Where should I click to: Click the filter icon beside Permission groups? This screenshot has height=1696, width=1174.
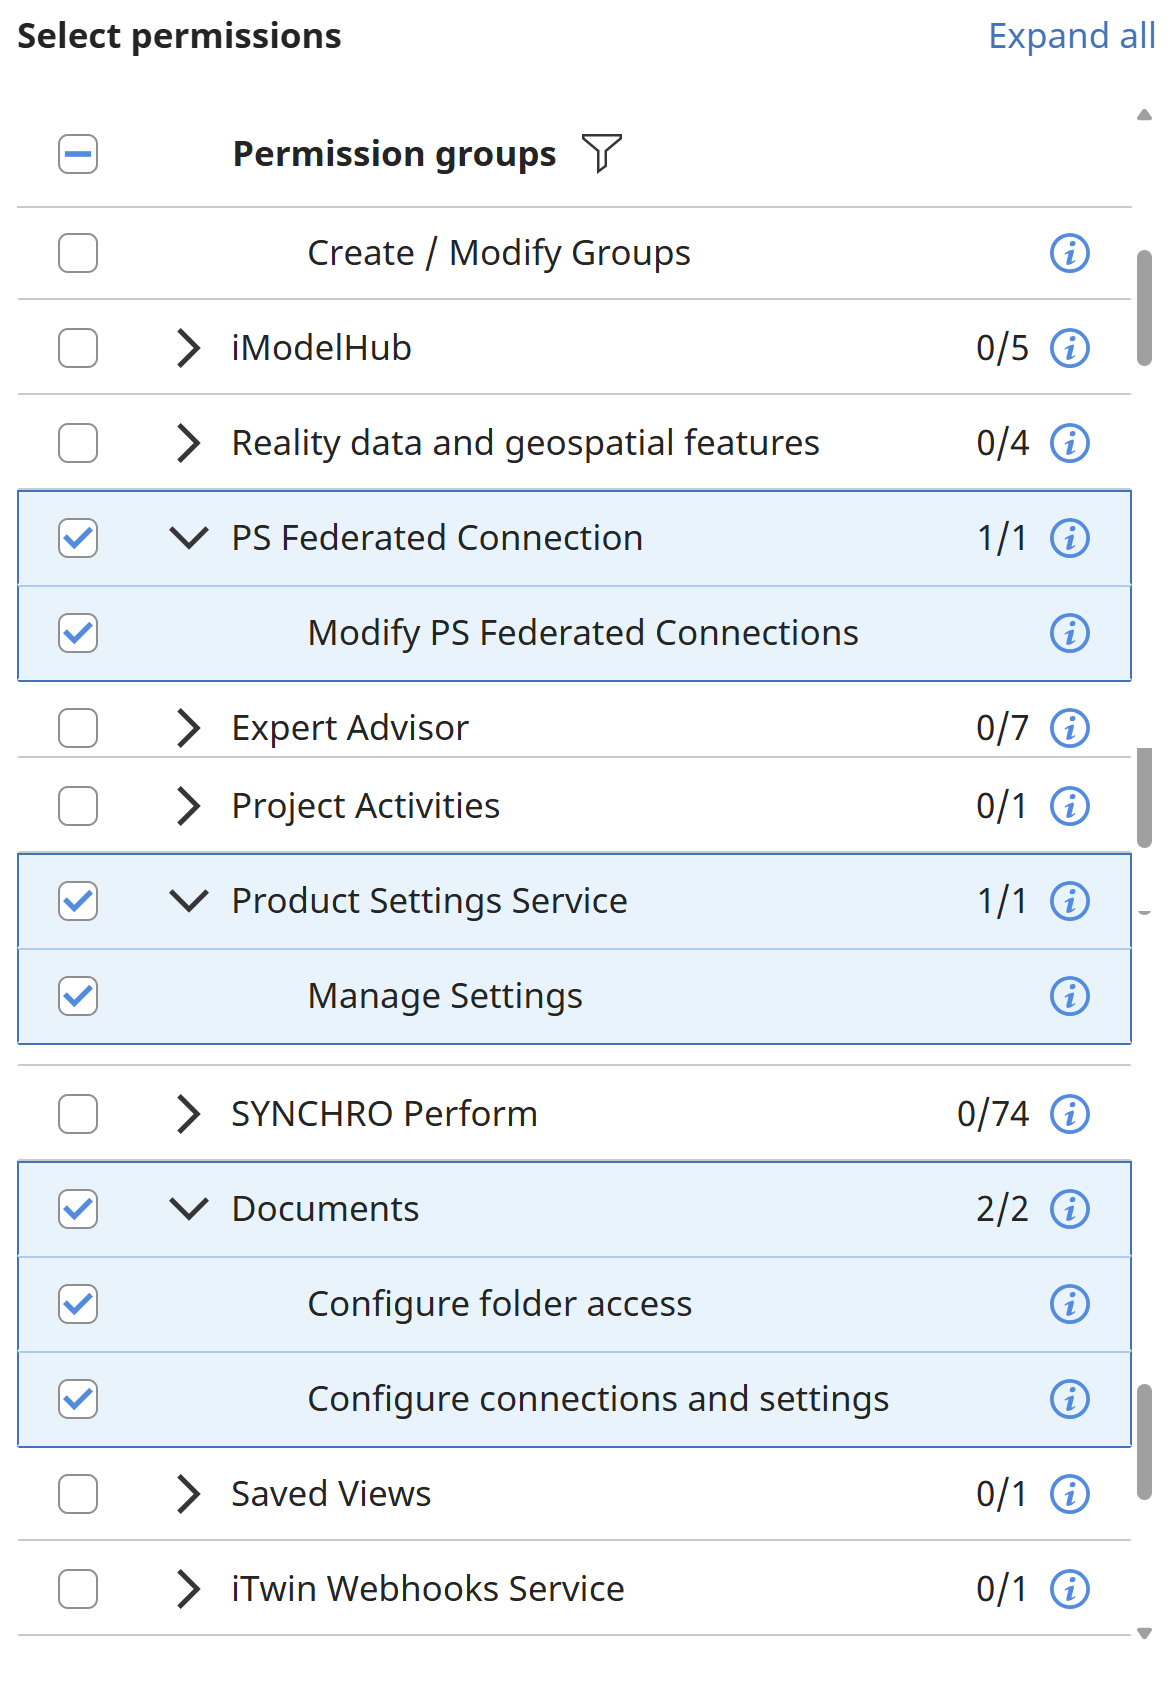click(601, 153)
